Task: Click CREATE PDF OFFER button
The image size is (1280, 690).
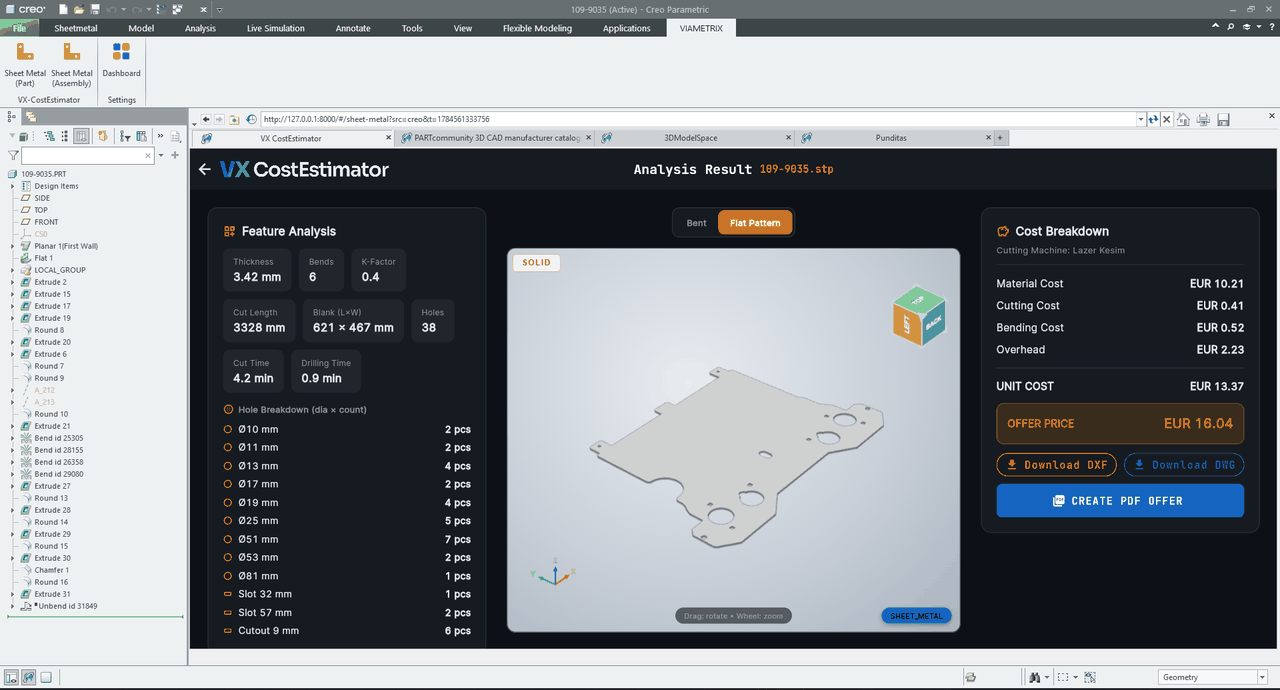Action: coord(1120,501)
